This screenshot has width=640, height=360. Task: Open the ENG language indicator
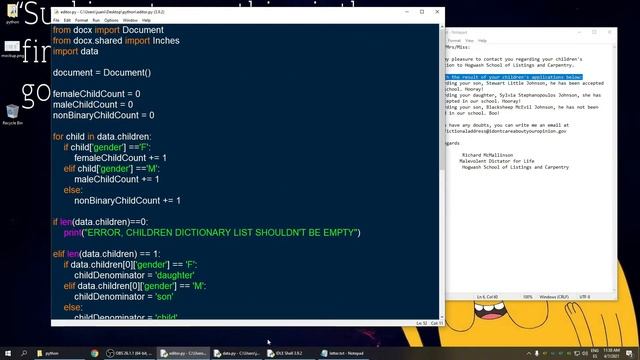click(595, 353)
